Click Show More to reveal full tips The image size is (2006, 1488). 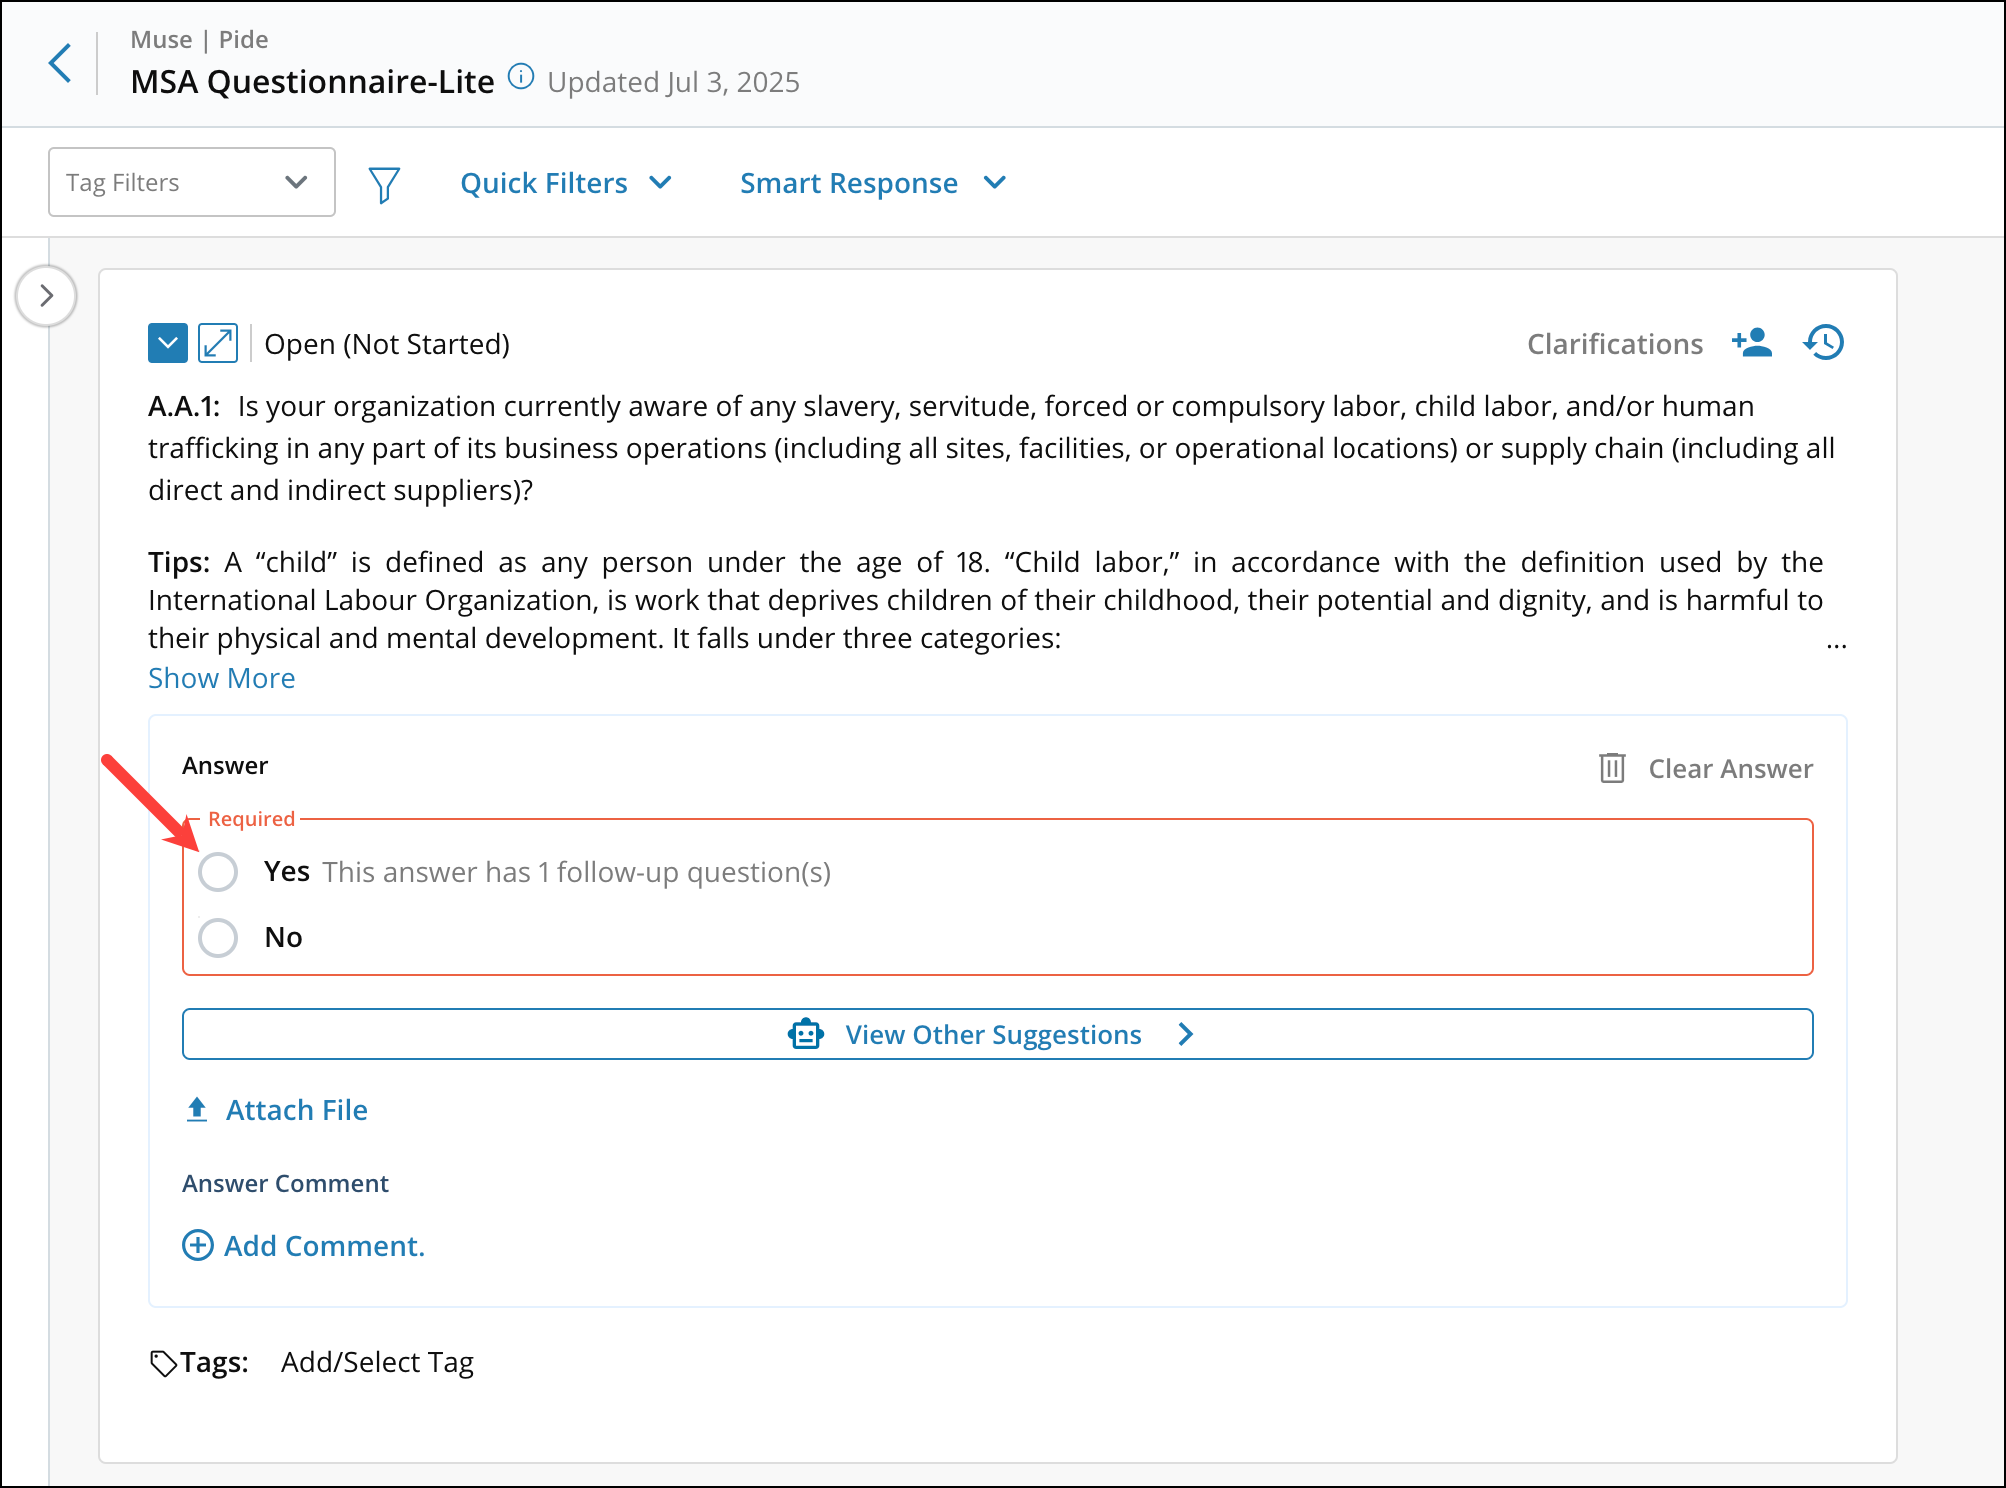click(221, 677)
